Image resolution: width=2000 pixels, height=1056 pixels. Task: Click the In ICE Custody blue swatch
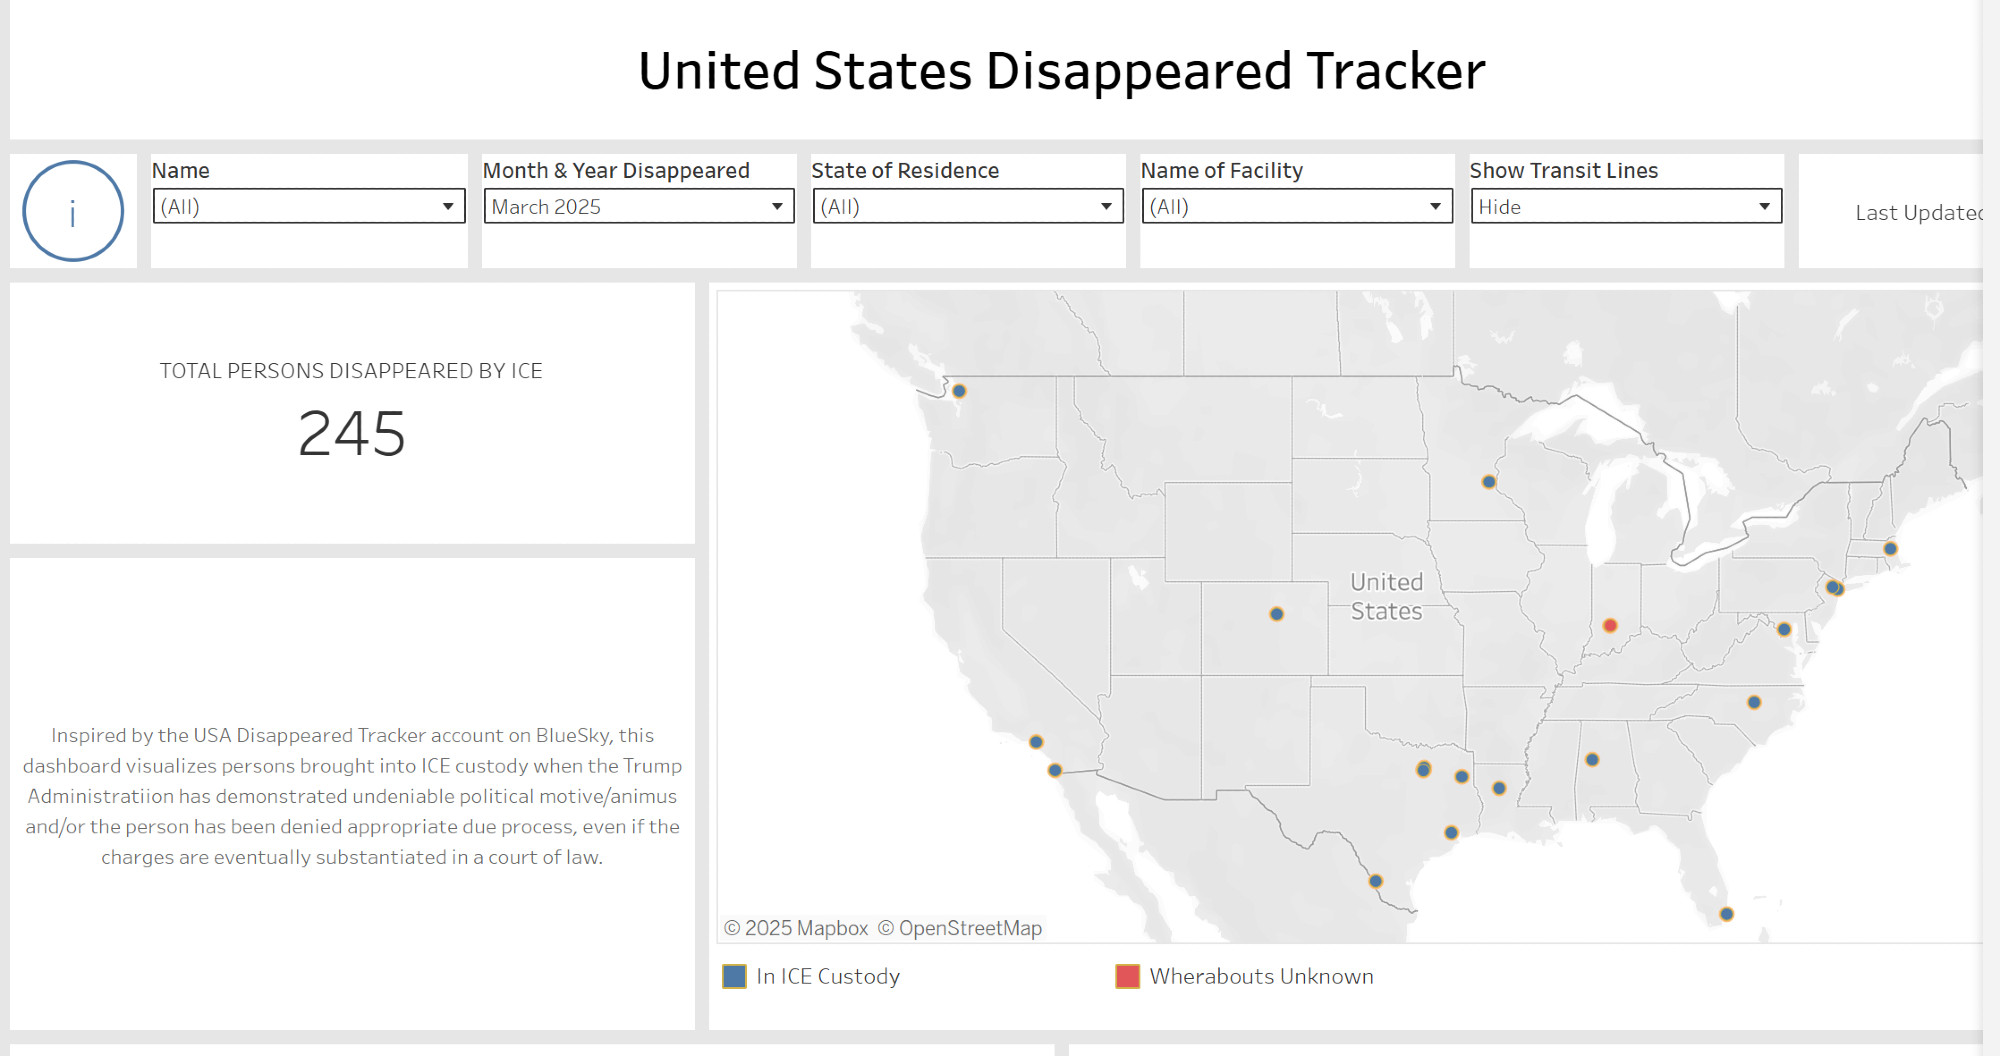point(734,976)
